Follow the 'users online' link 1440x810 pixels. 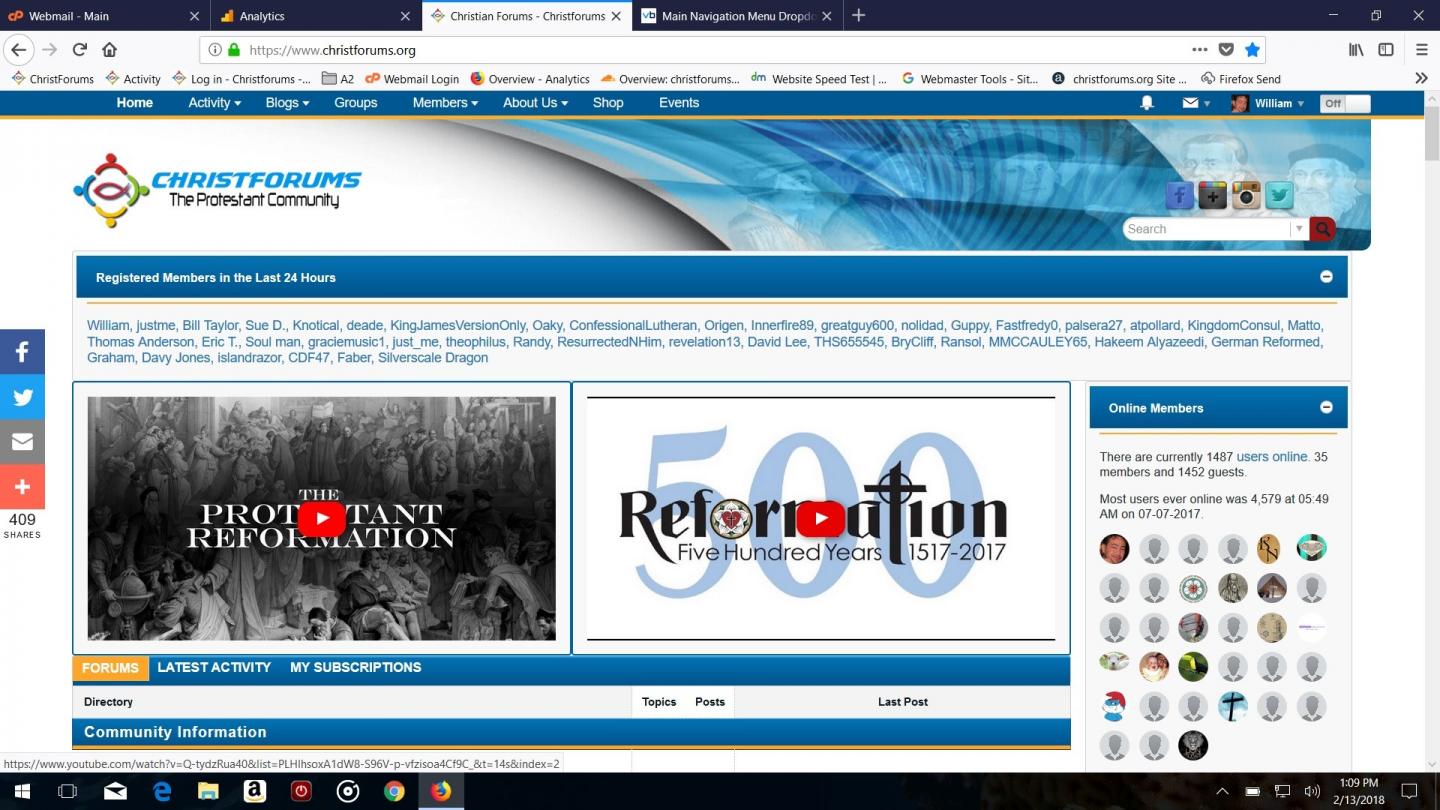coord(1272,457)
